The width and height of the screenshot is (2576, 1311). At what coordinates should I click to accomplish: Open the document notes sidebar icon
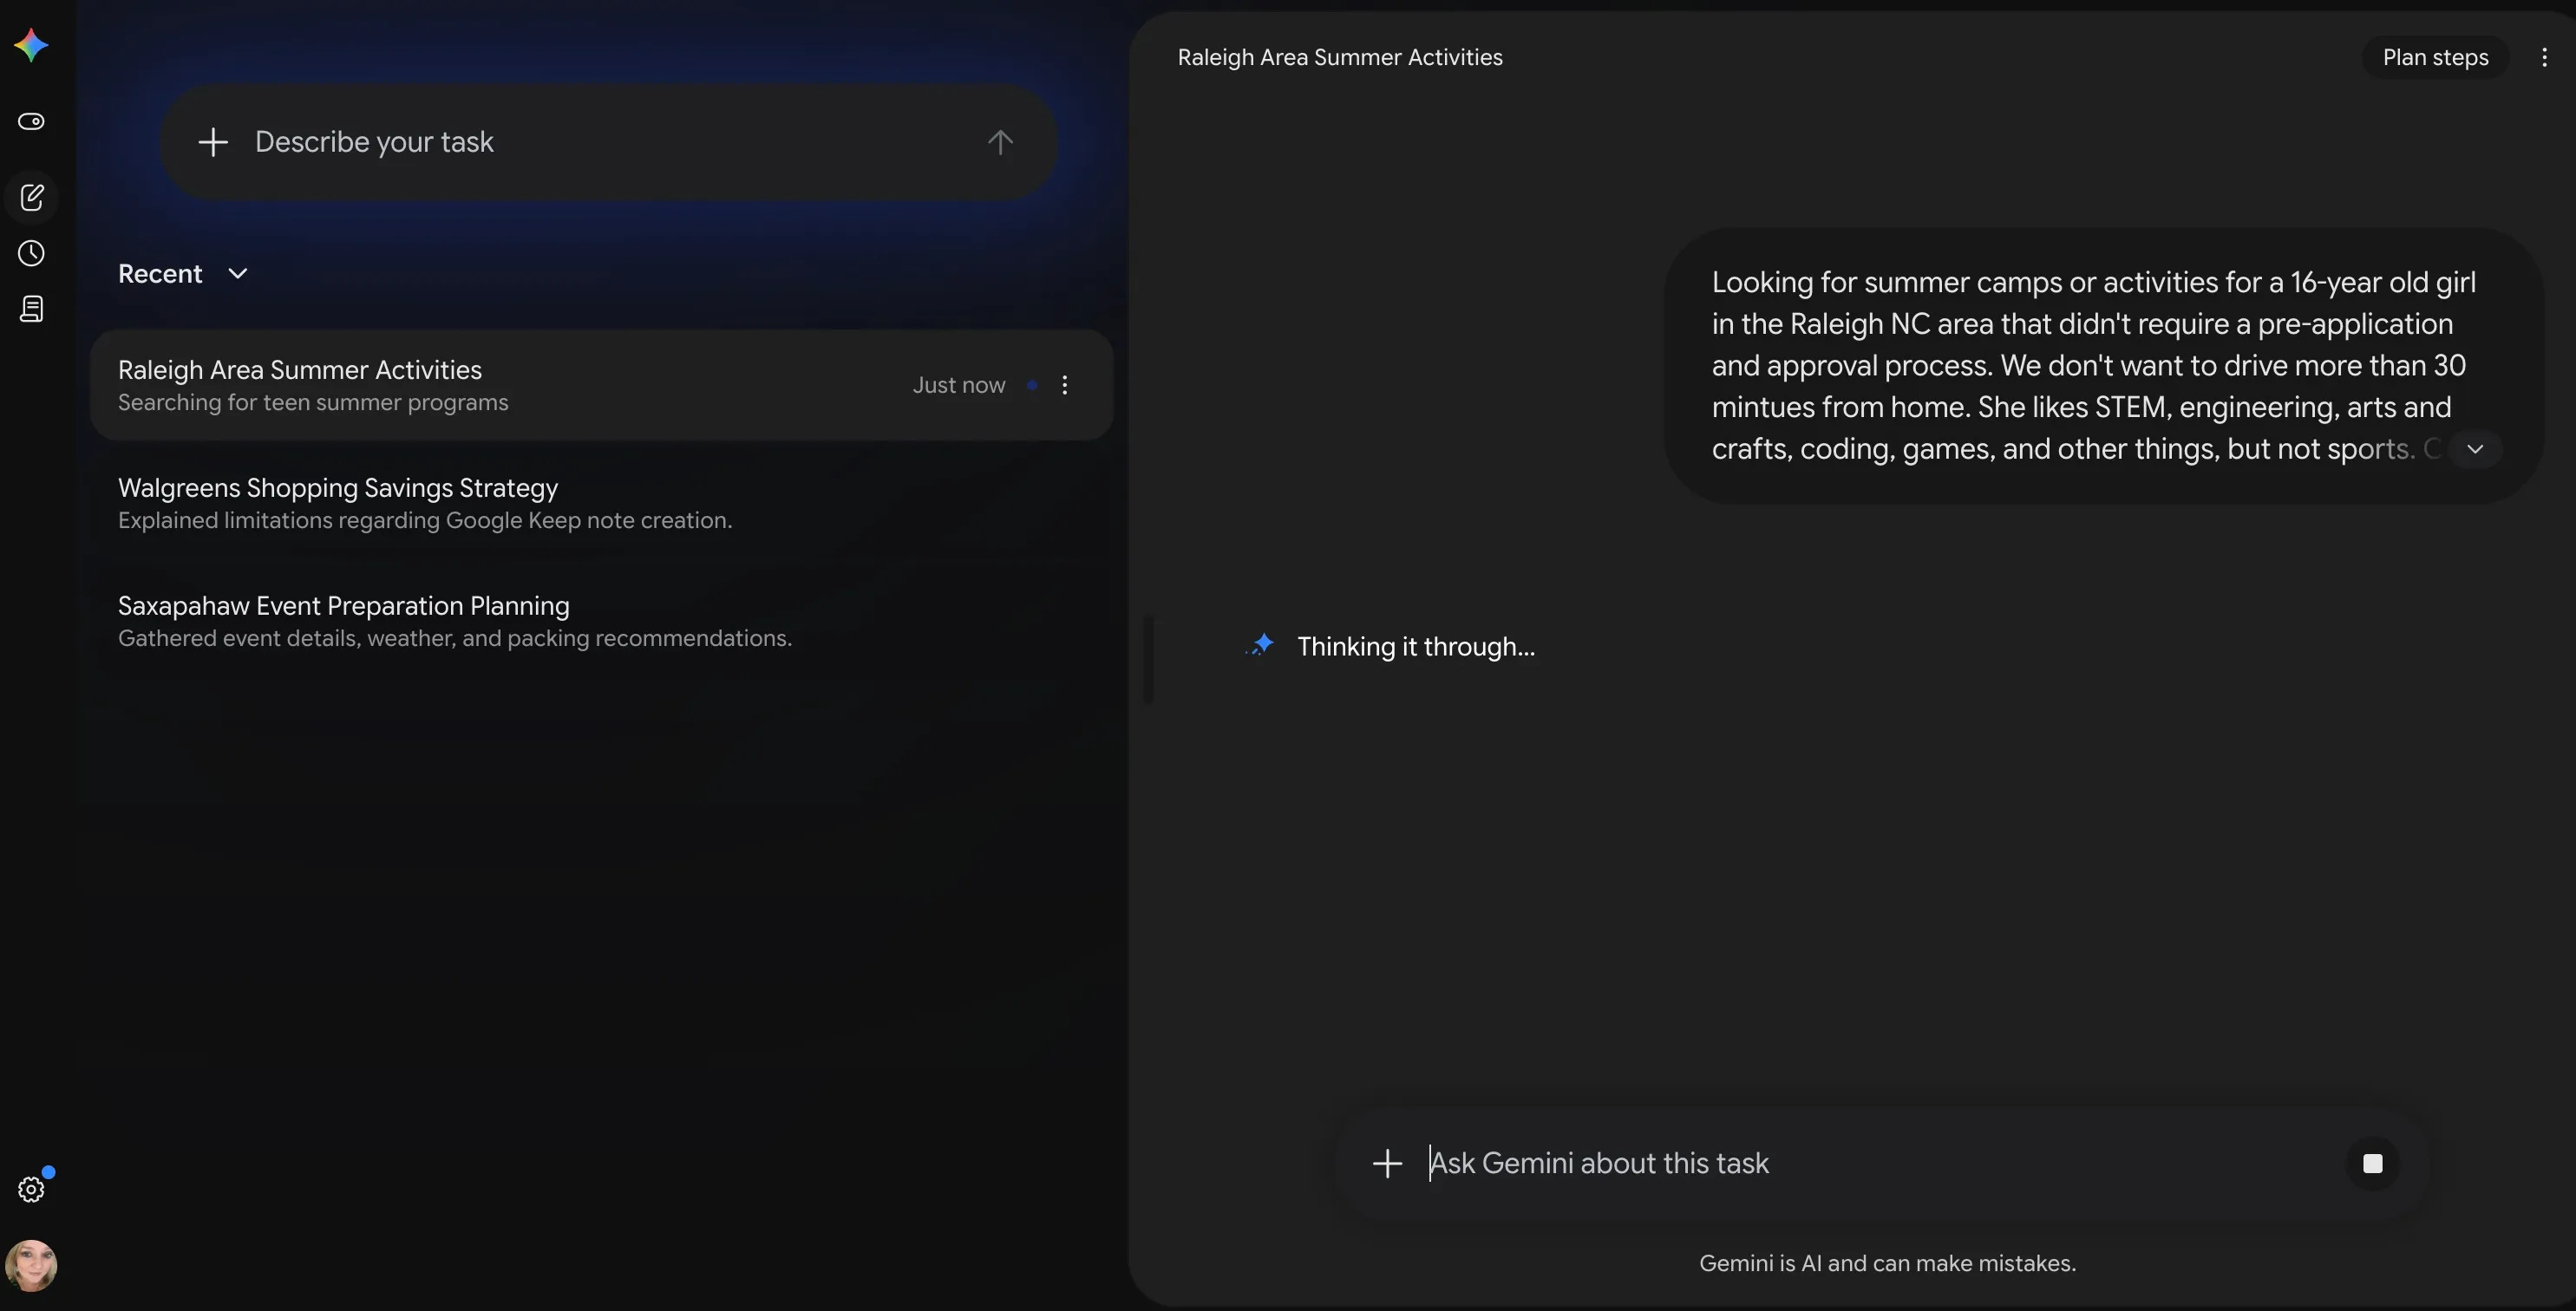click(x=31, y=309)
